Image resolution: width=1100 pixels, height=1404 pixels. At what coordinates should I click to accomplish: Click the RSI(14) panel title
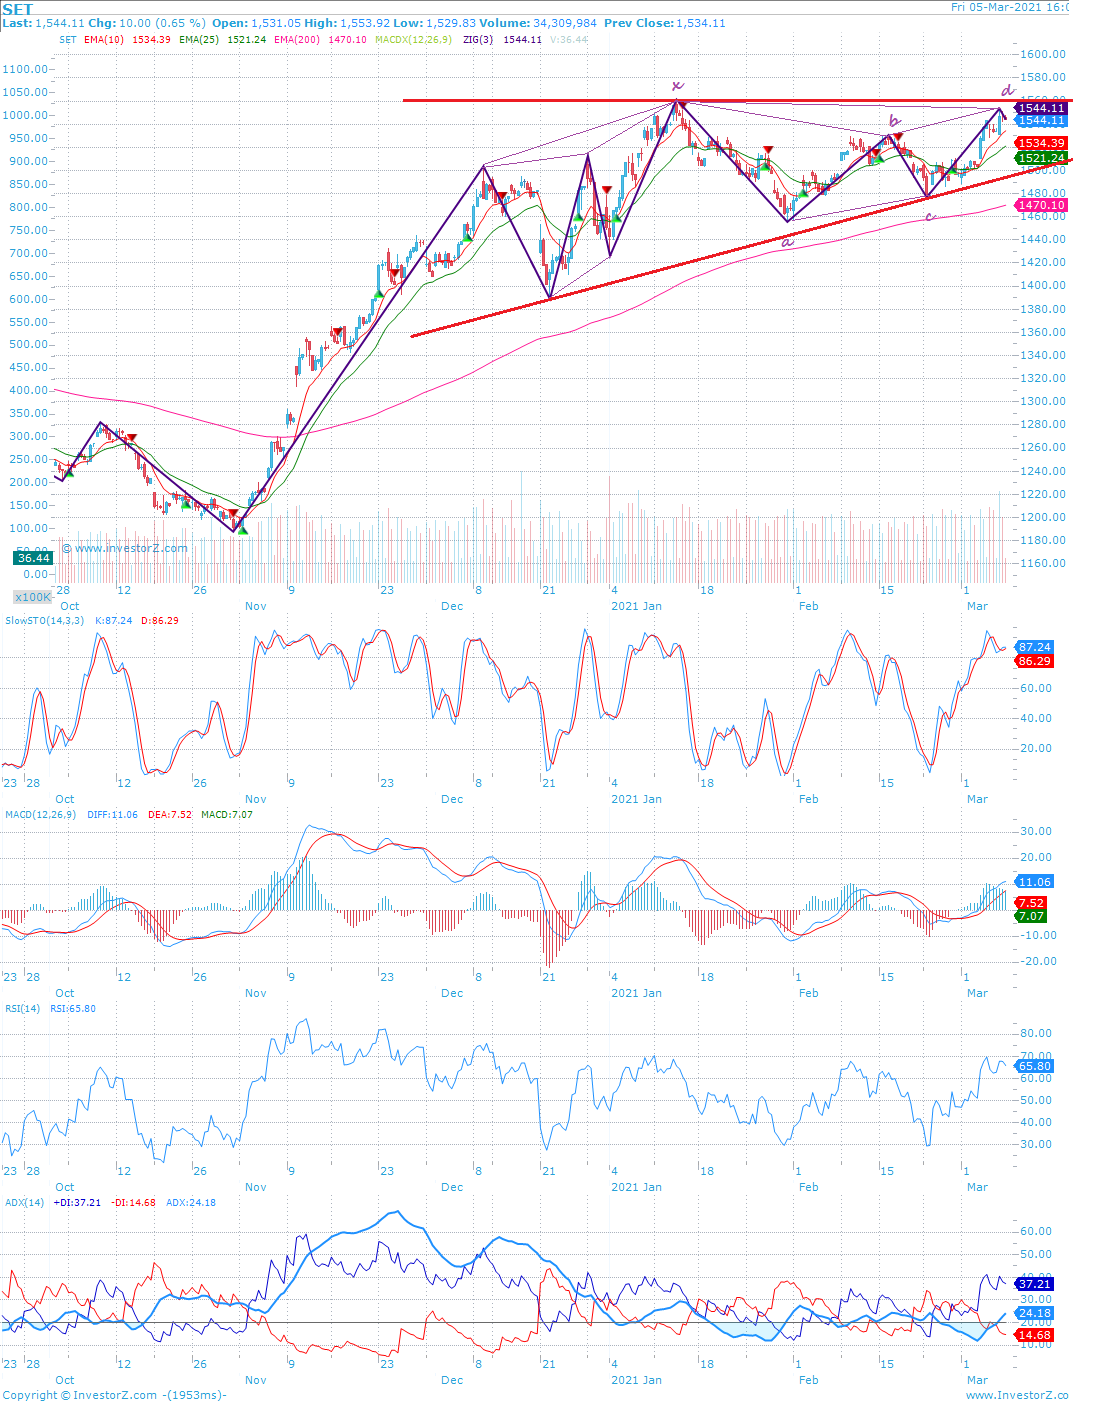[23, 1009]
